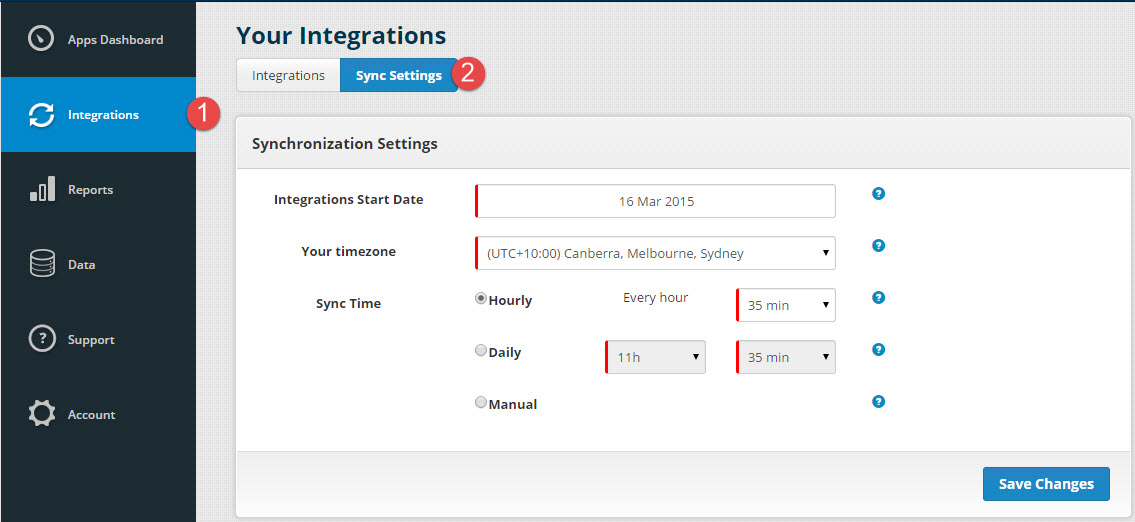The height and width of the screenshot is (522, 1135).
Task: Click help icon for the Manual sync option
Action: 878,402
